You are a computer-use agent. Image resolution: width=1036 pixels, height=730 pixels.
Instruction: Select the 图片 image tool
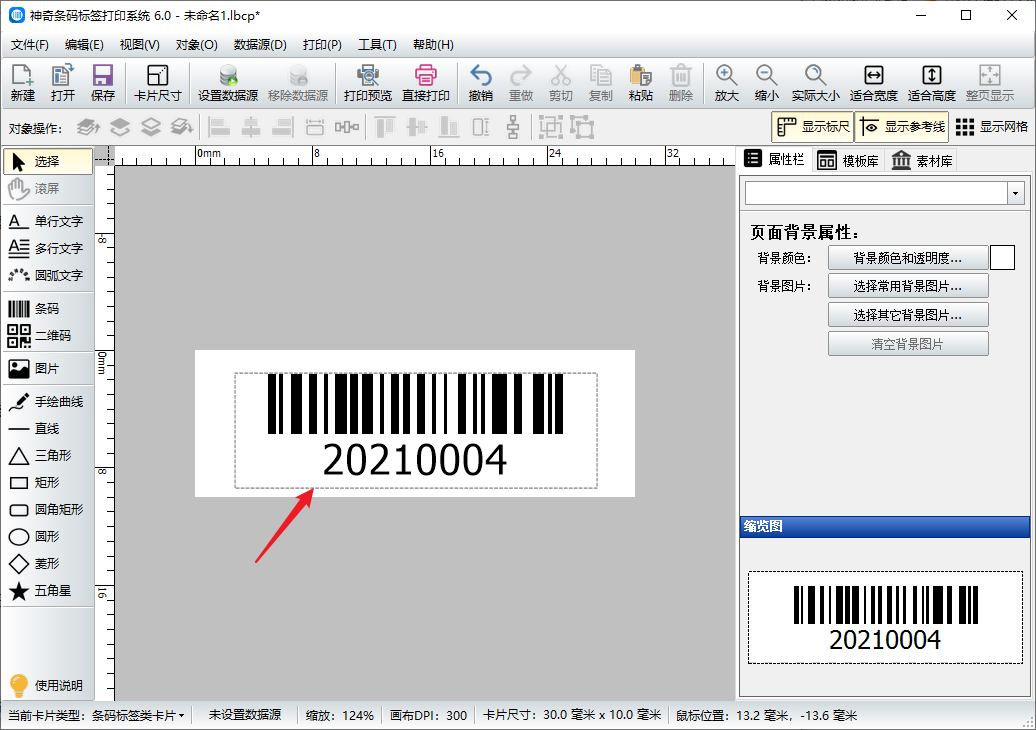(x=48, y=369)
